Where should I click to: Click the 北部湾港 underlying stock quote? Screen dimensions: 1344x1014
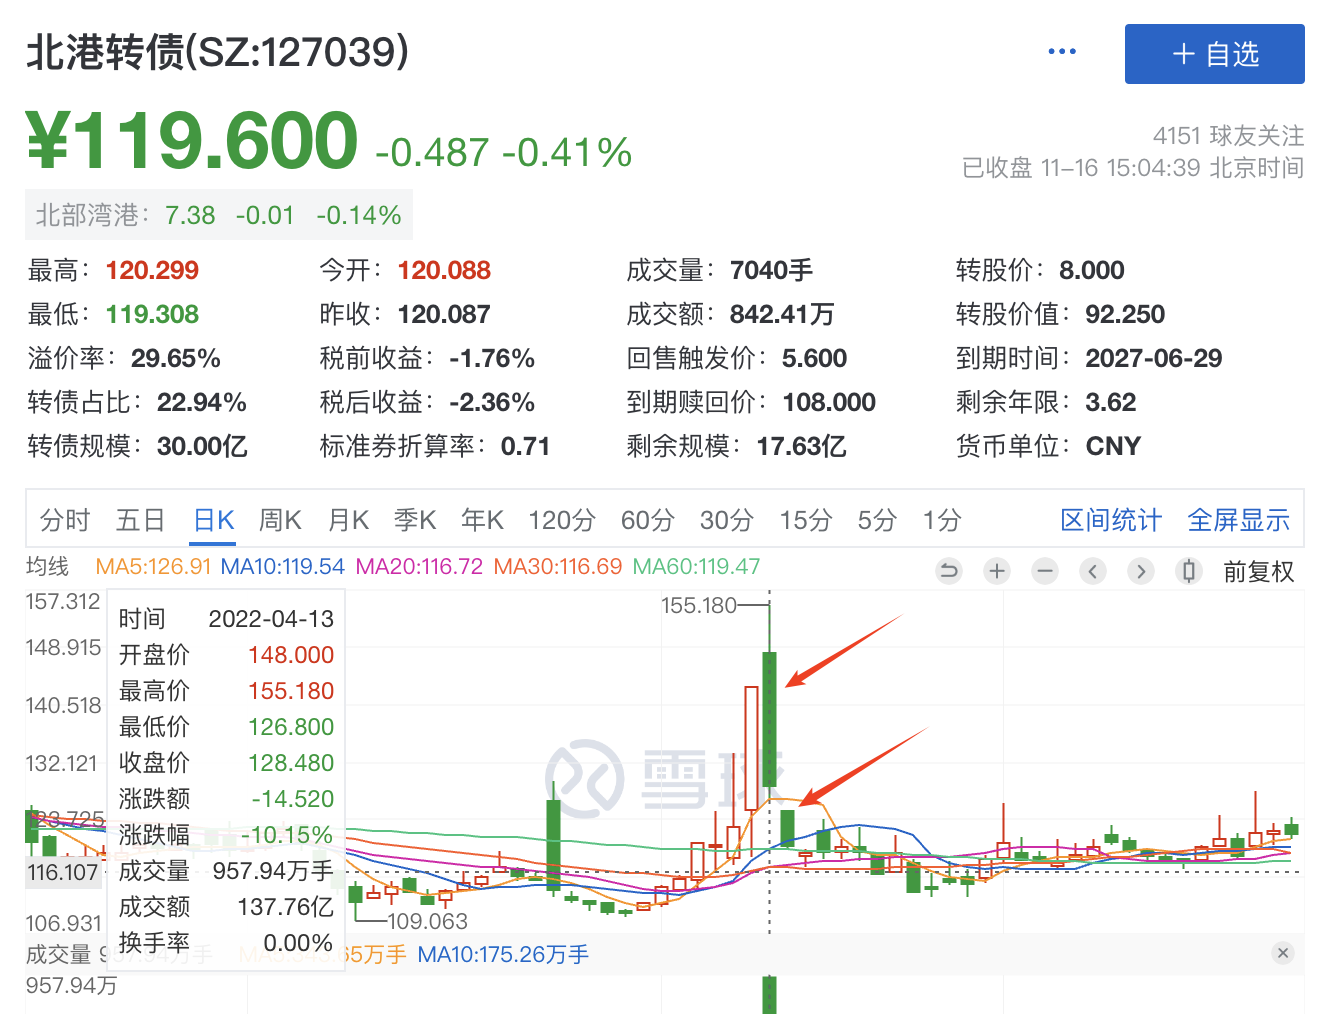(x=218, y=215)
